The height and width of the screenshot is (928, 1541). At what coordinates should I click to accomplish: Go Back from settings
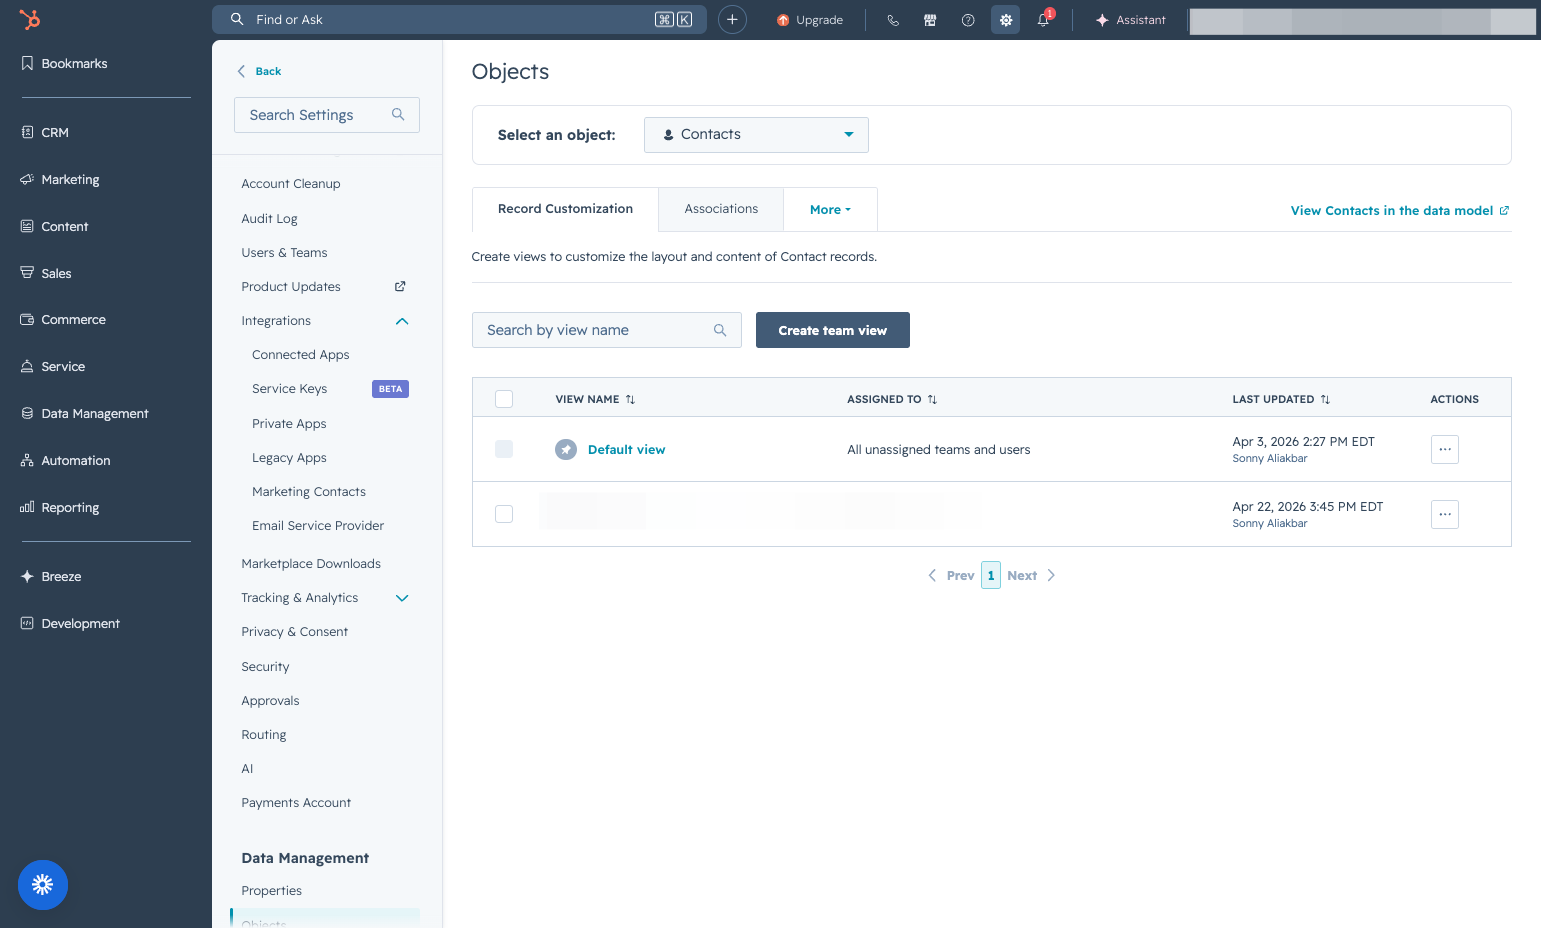tap(259, 71)
